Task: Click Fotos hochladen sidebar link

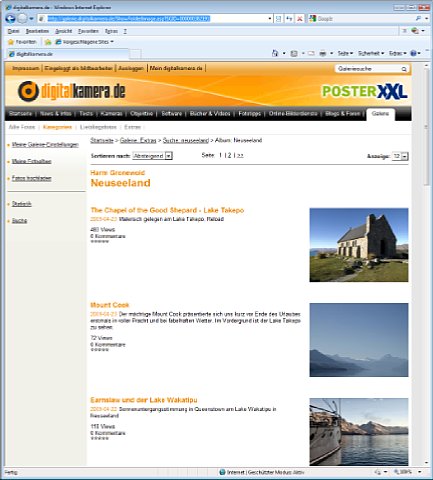Action: [x=32, y=178]
